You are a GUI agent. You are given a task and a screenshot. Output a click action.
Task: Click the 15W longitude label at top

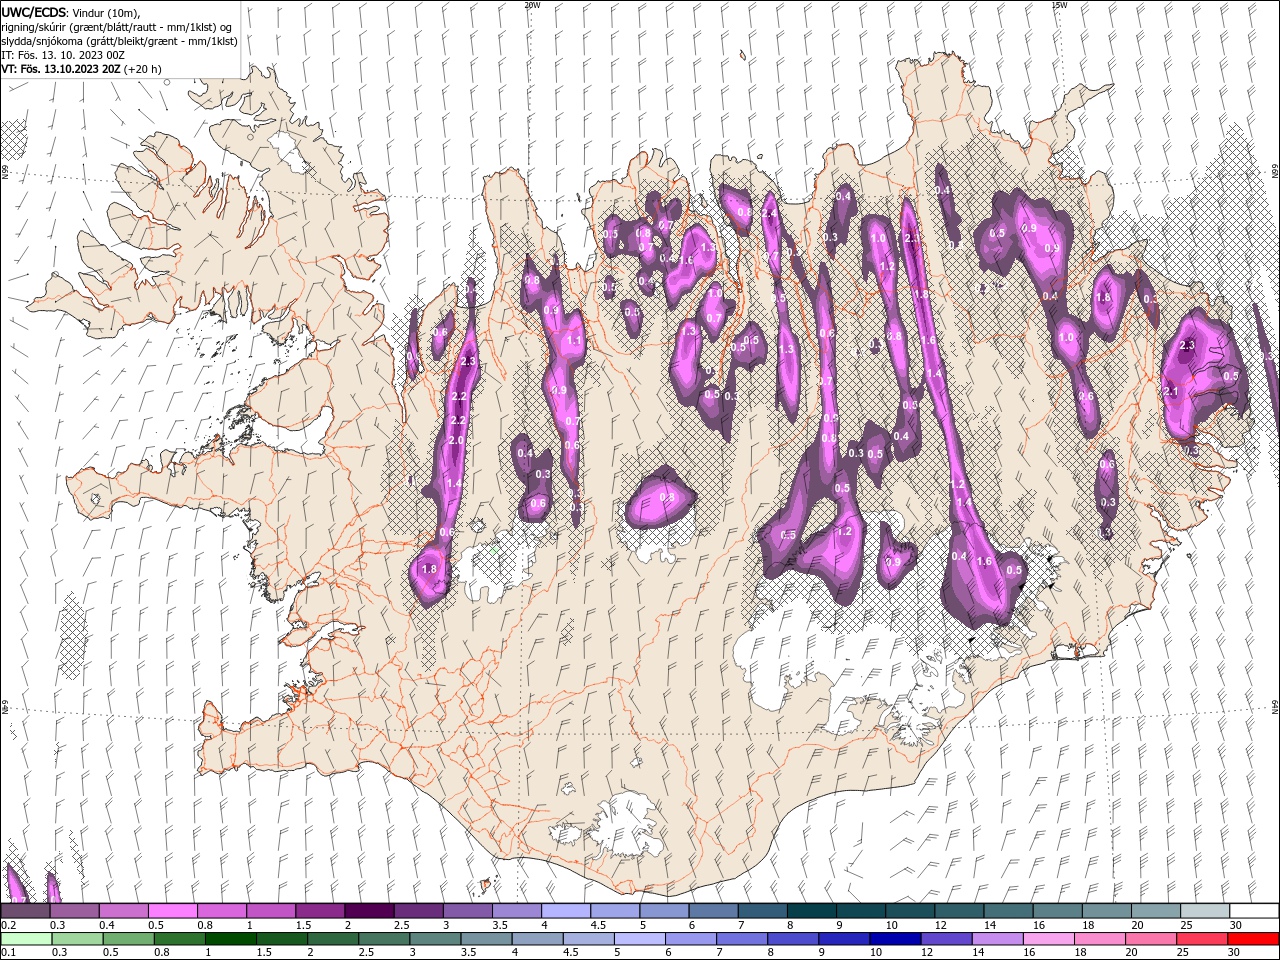tap(1058, 4)
